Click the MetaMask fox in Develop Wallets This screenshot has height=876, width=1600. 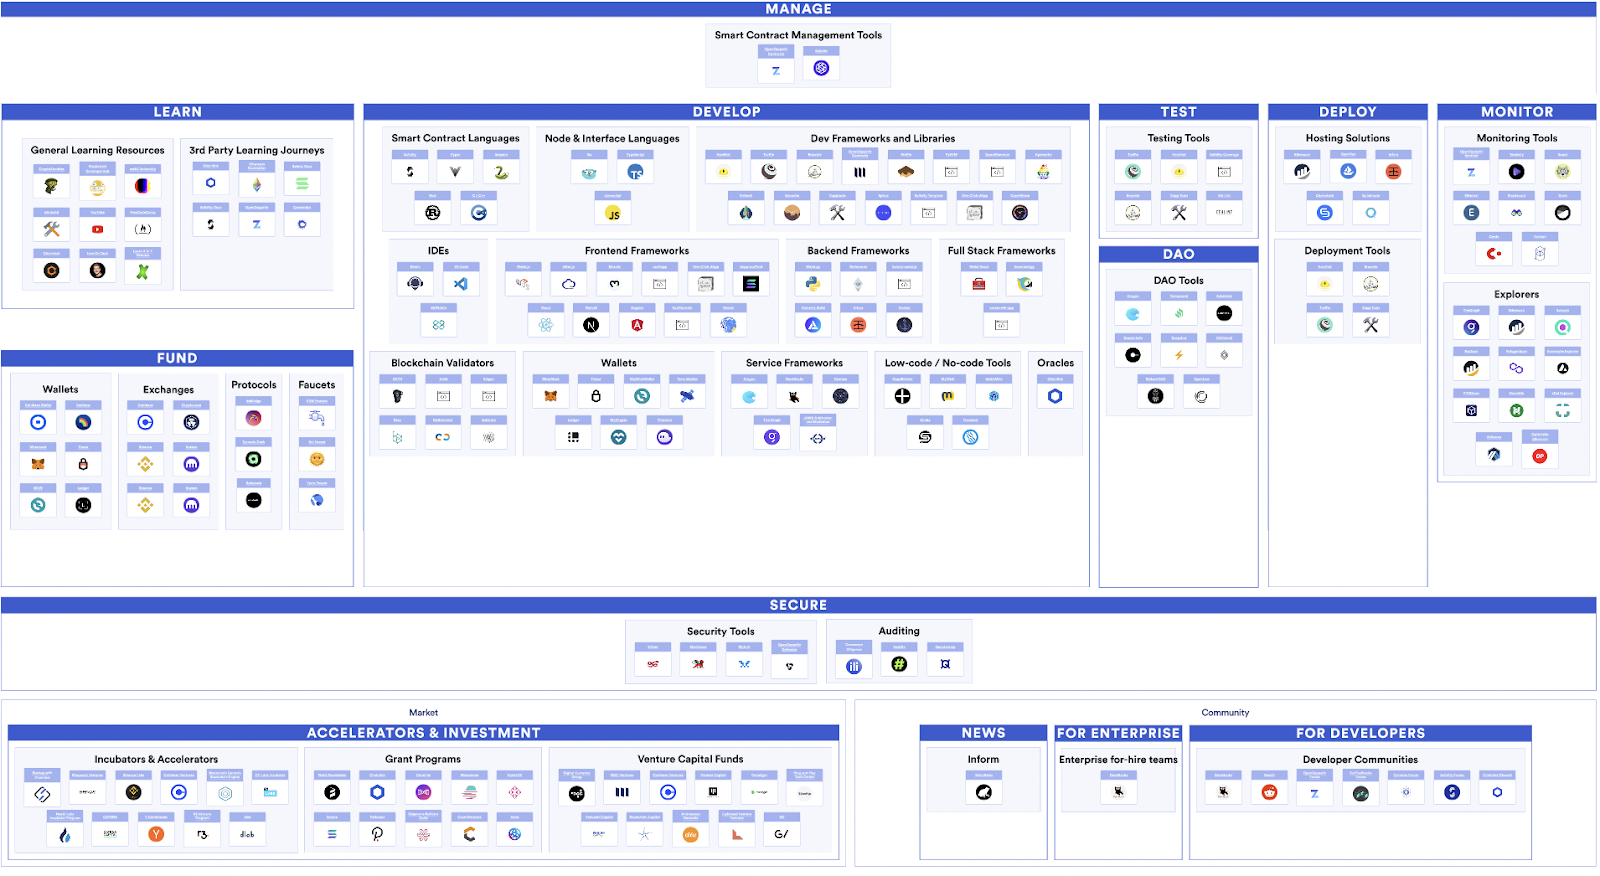click(550, 396)
